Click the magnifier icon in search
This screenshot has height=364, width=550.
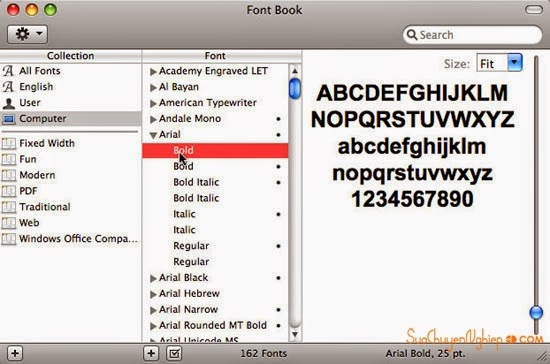click(412, 35)
